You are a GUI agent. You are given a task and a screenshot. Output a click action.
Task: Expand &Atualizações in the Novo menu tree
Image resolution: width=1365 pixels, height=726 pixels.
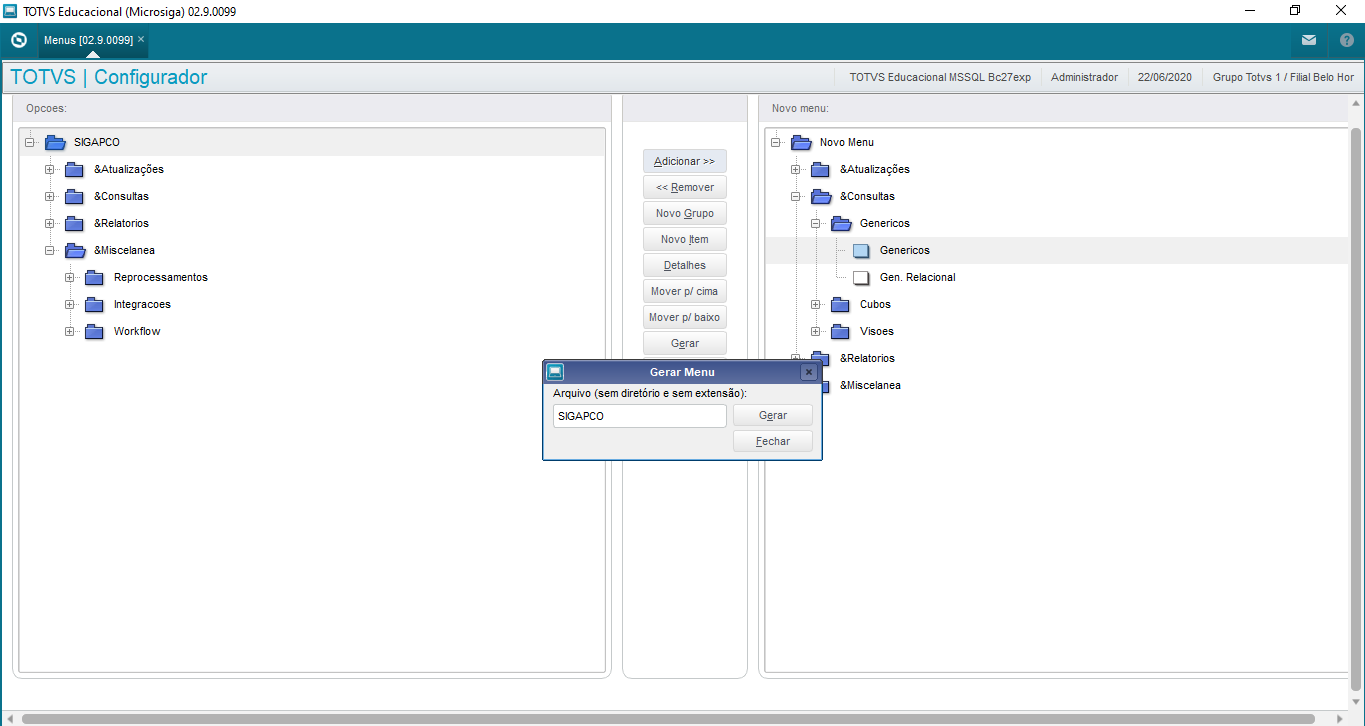[x=796, y=169]
